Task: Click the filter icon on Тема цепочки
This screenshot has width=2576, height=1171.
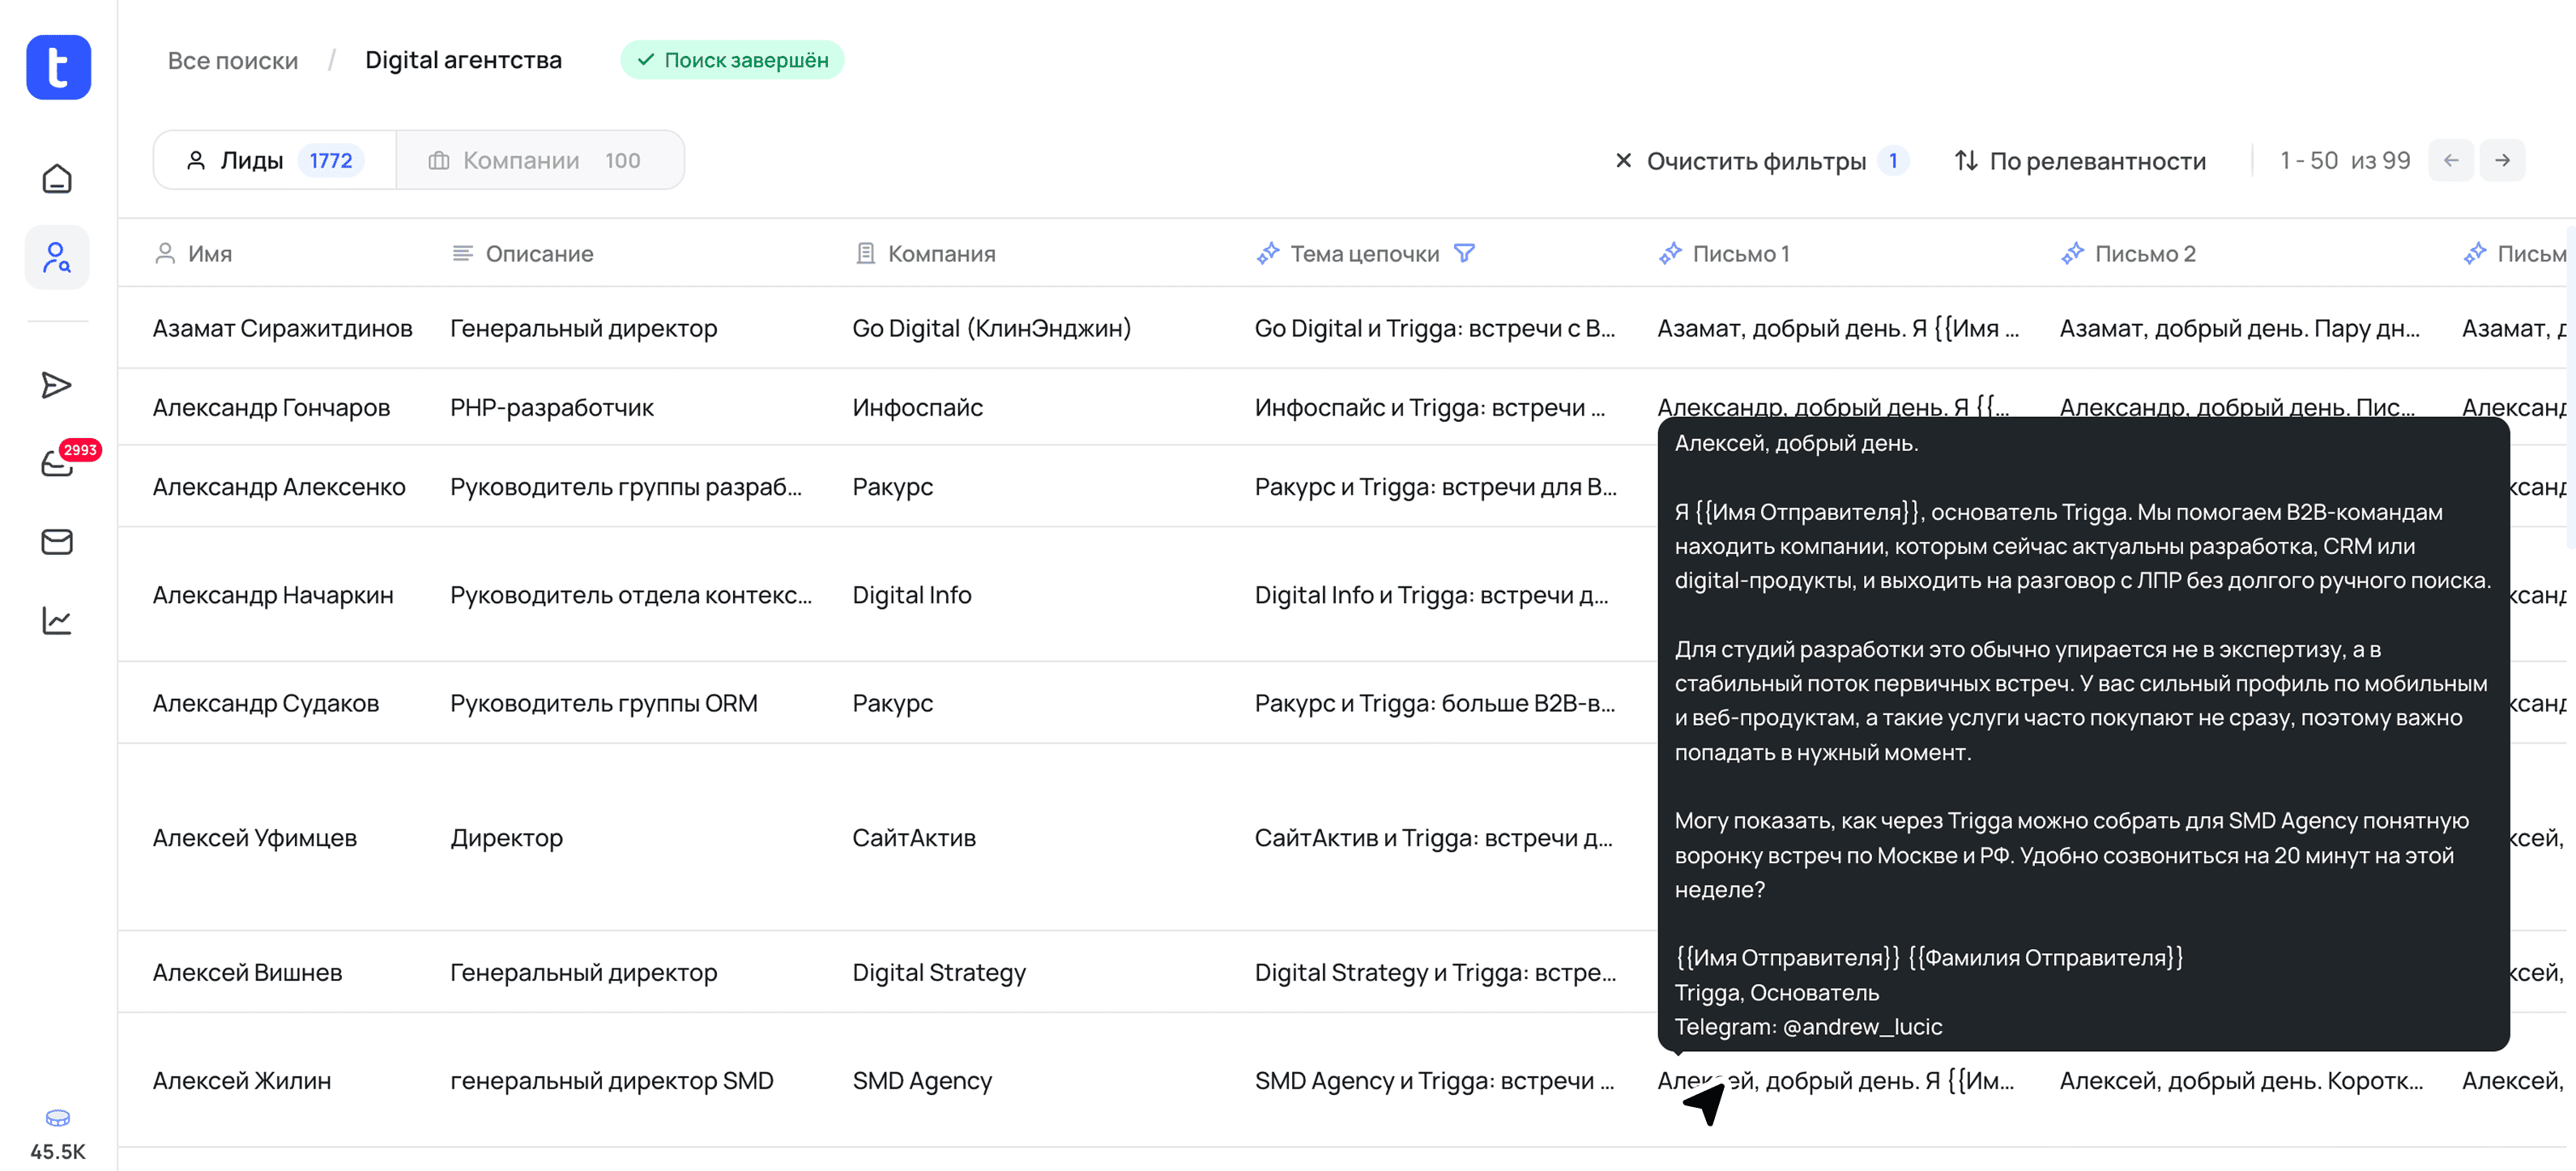Action: coord(1464,254)
